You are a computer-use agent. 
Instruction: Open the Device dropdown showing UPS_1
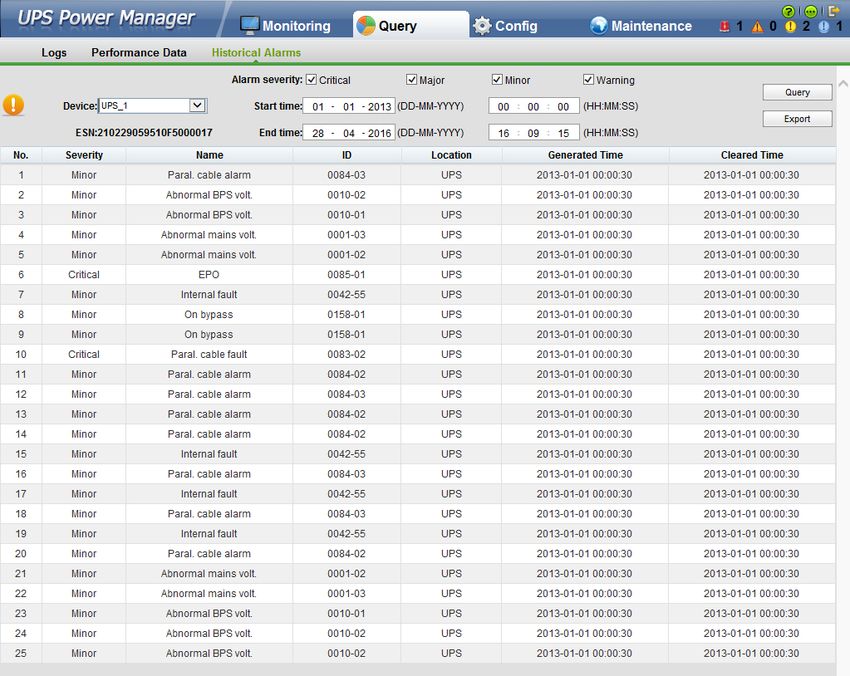tap(152, 106)
